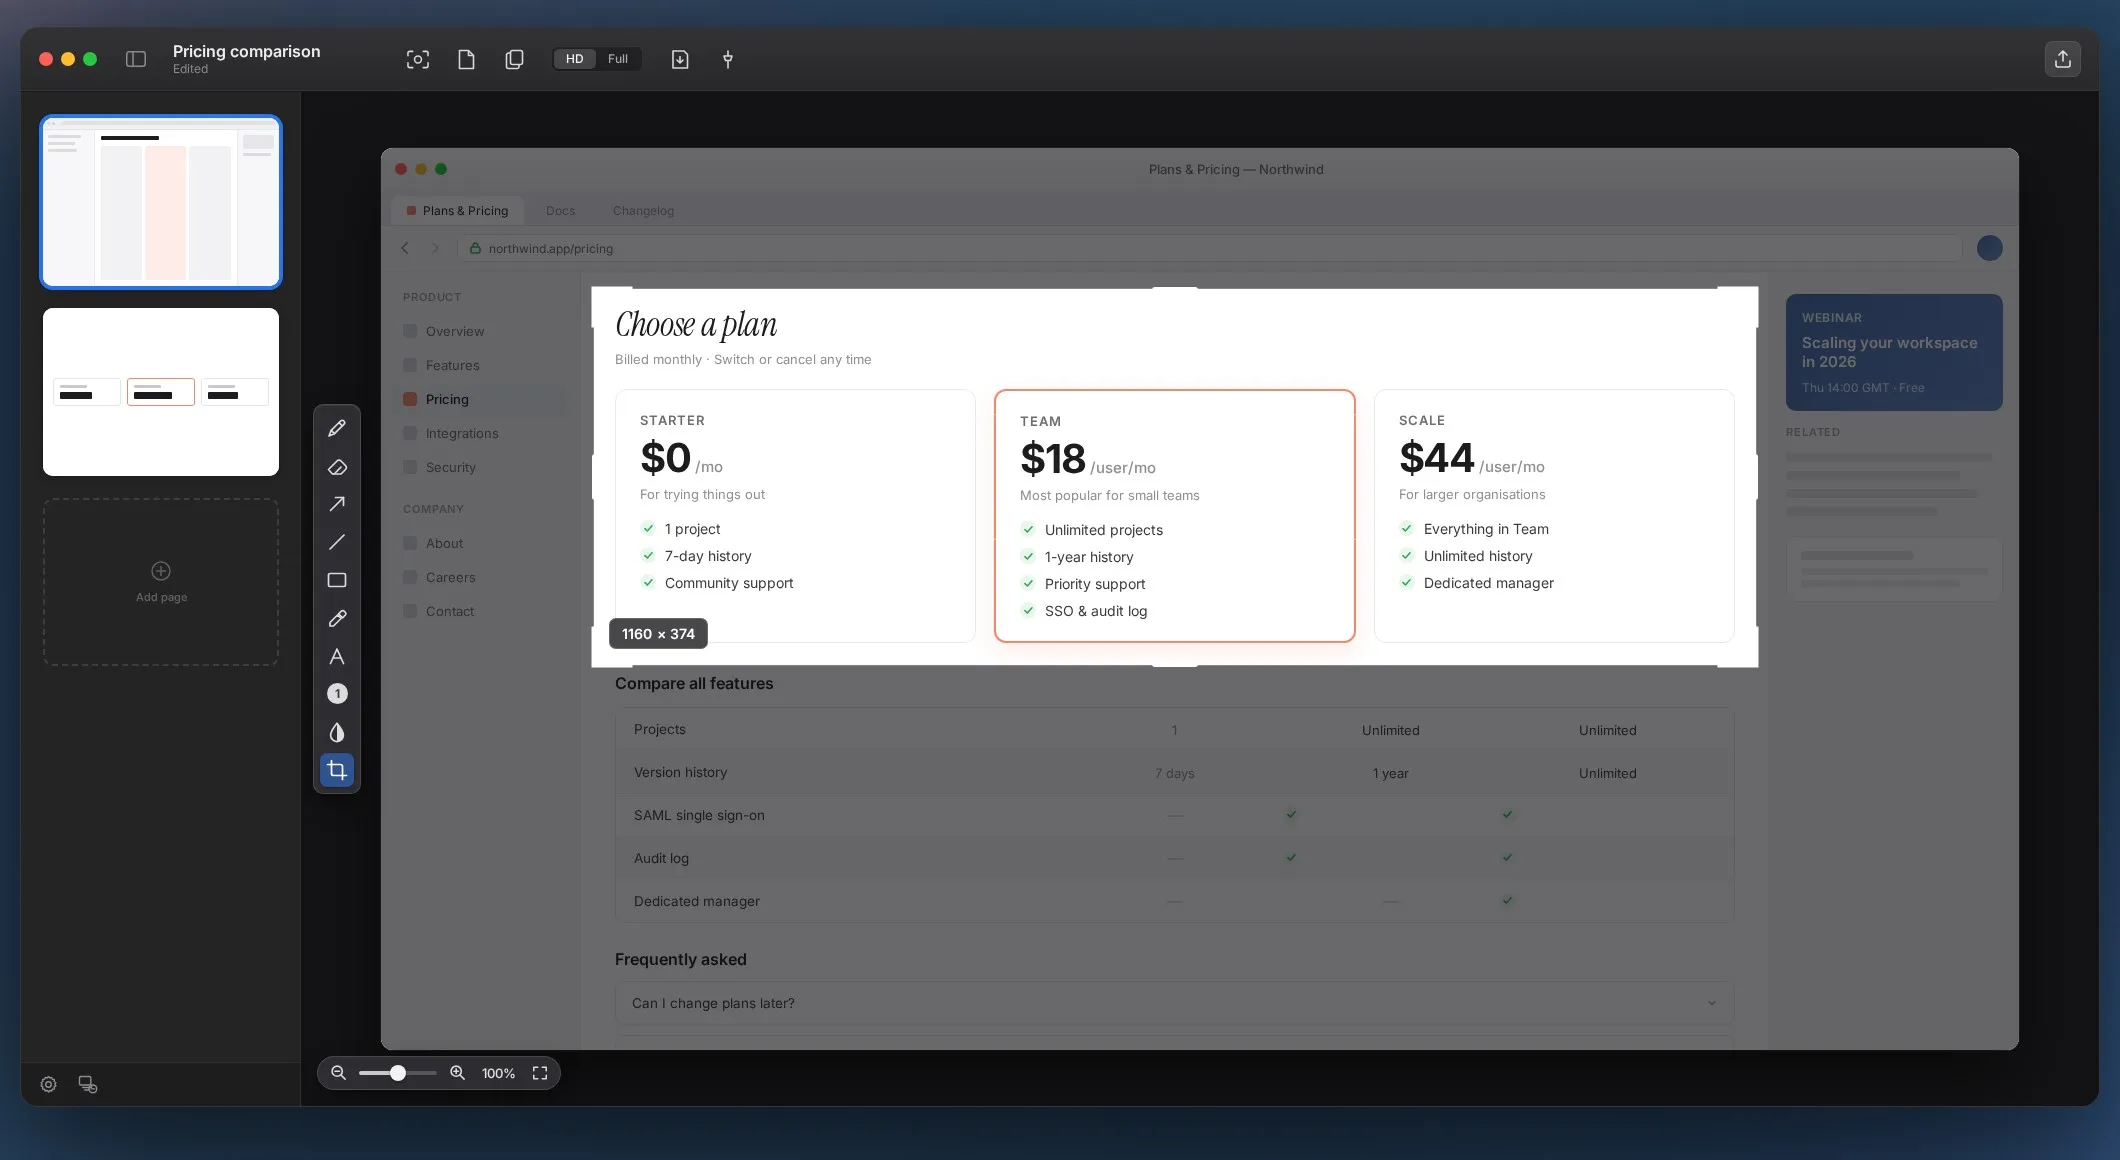This screenshot has width=2120, height=1160.
Task: Click the new page document icon
Action: (466, 59)
